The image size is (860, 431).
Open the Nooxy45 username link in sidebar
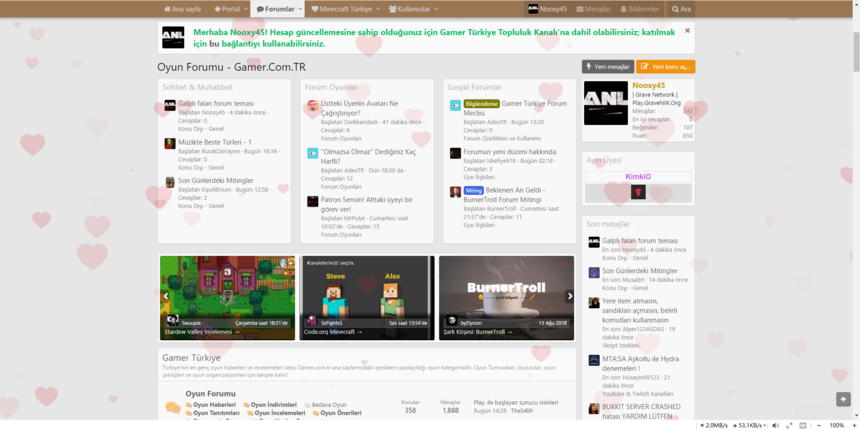point(648,86)
